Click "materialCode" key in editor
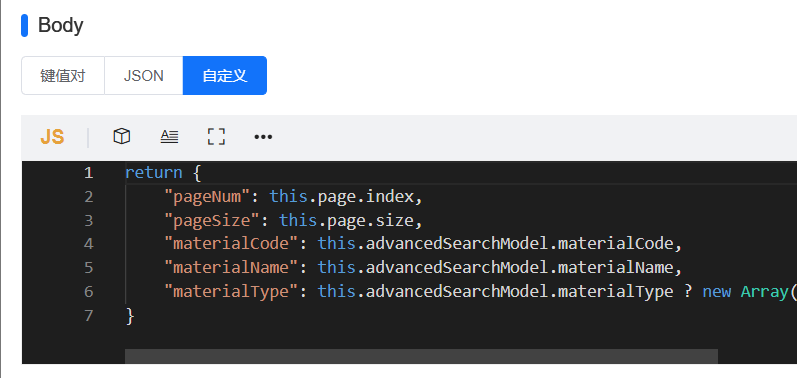Image resolution: width=797 pixels, height=378 pixels. (x=231, y=244)
